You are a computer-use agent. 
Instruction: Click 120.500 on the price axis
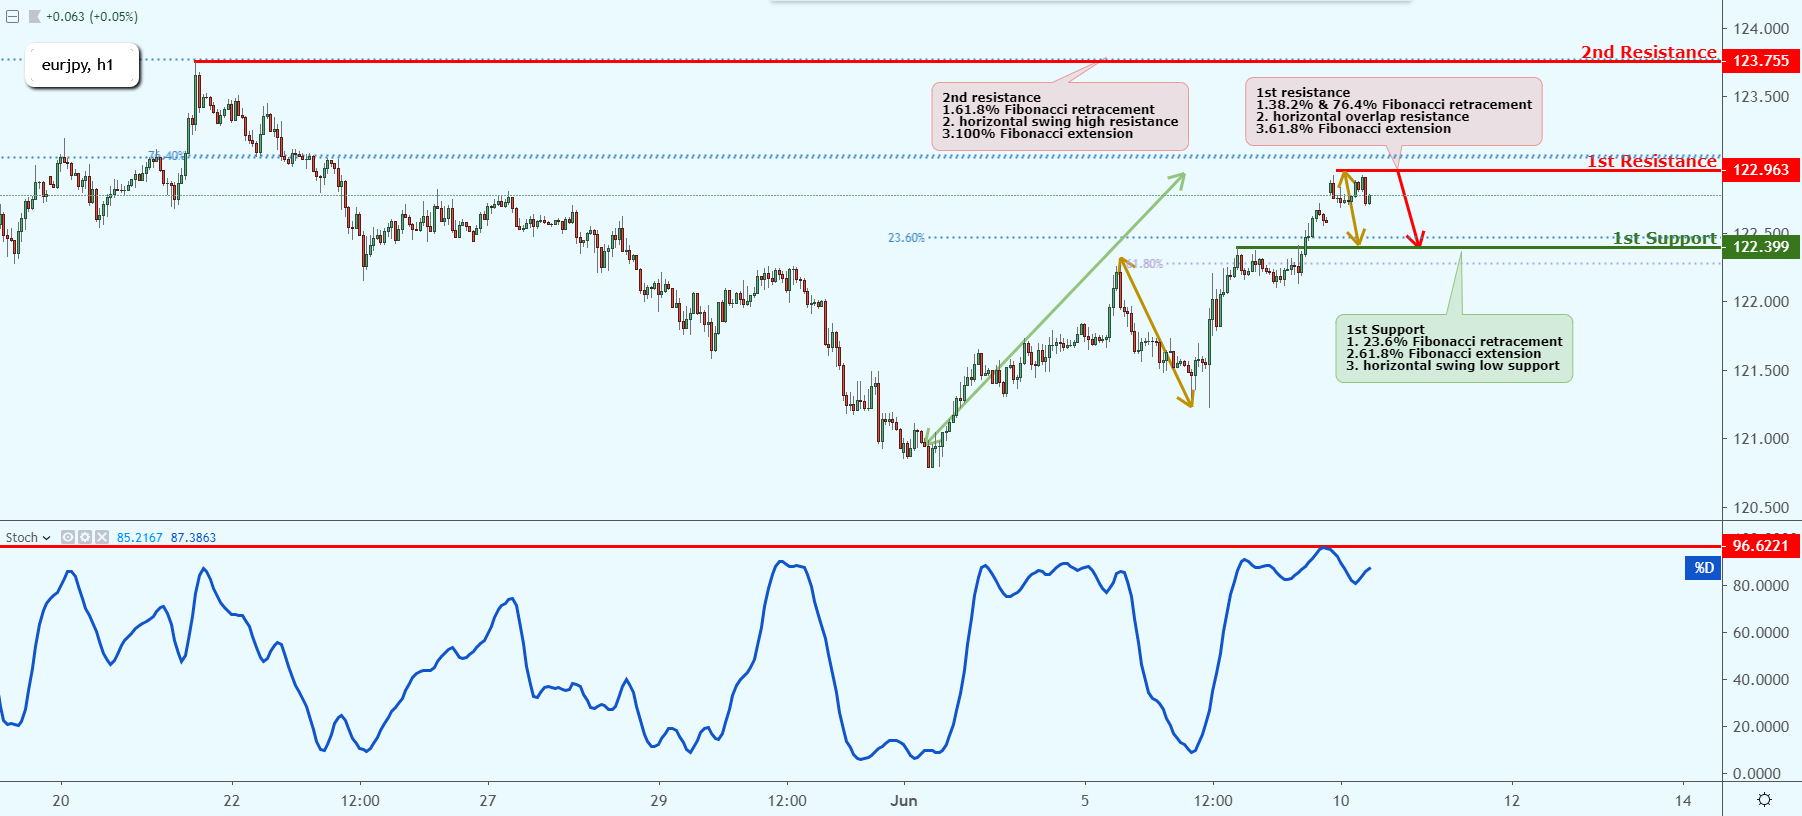tap(1761, 508)
